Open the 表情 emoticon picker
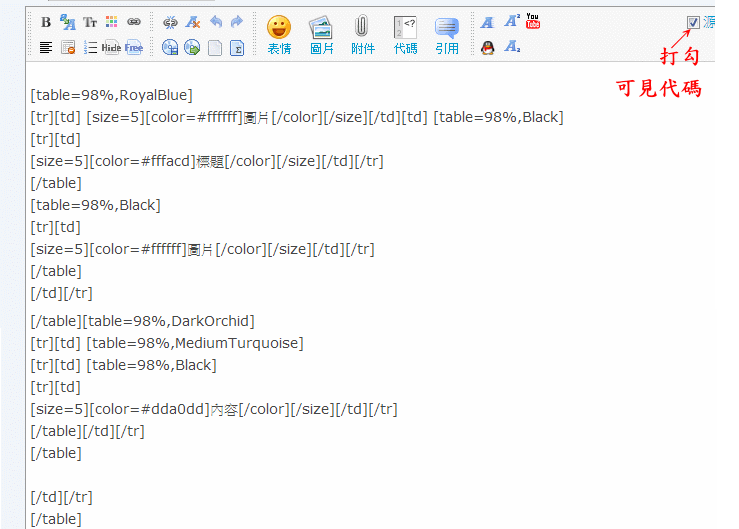Viewport: 739px width, 529px height. 279,34
